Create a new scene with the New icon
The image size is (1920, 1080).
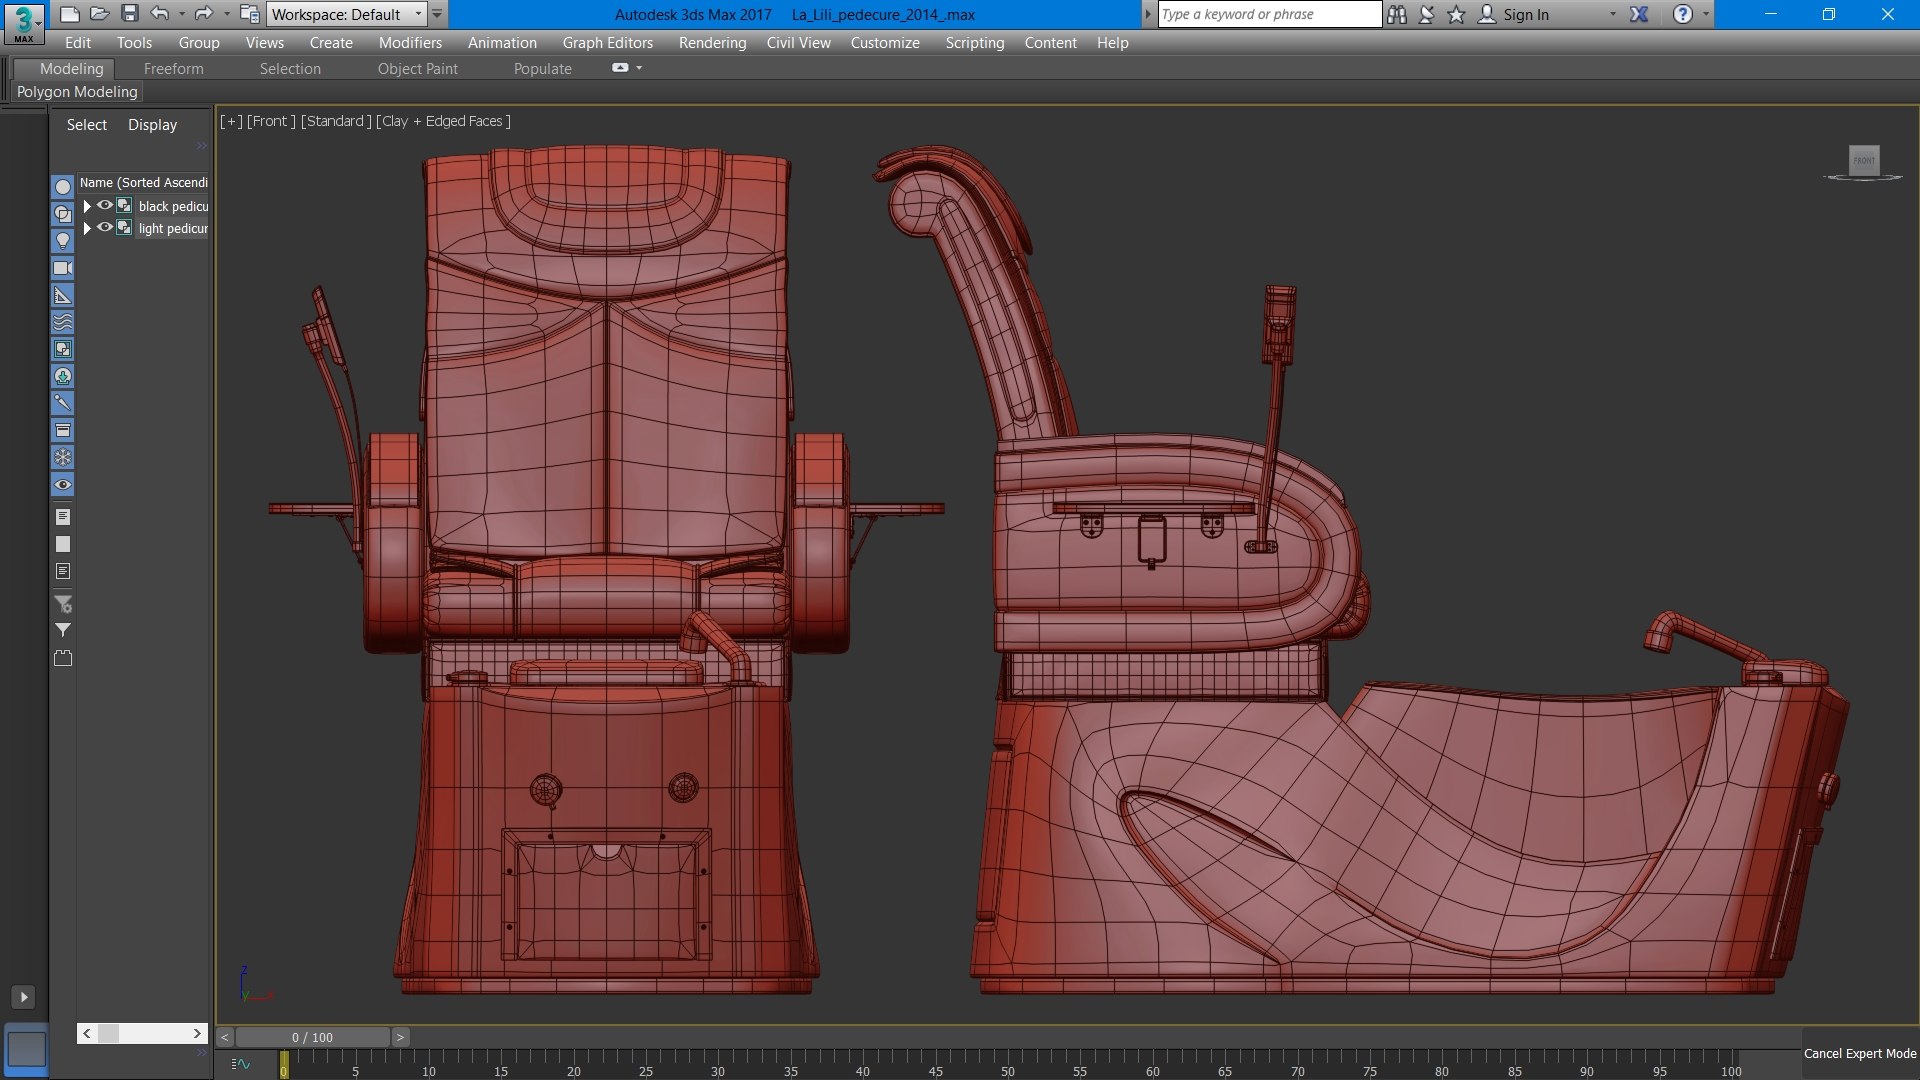point(69,14)
